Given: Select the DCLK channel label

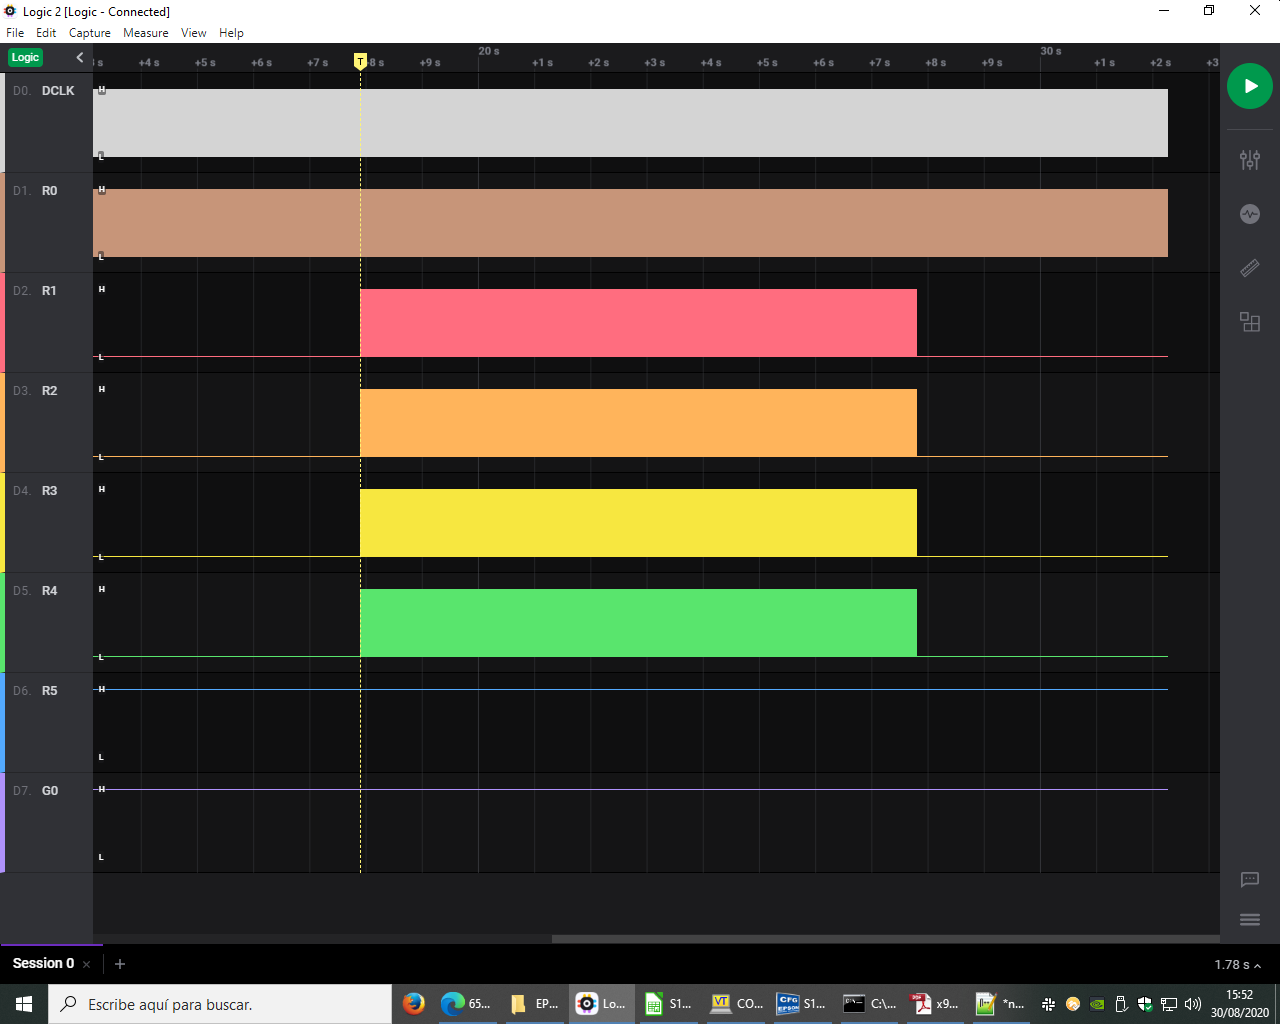Looking at the screenshot, I should point(57,91).
